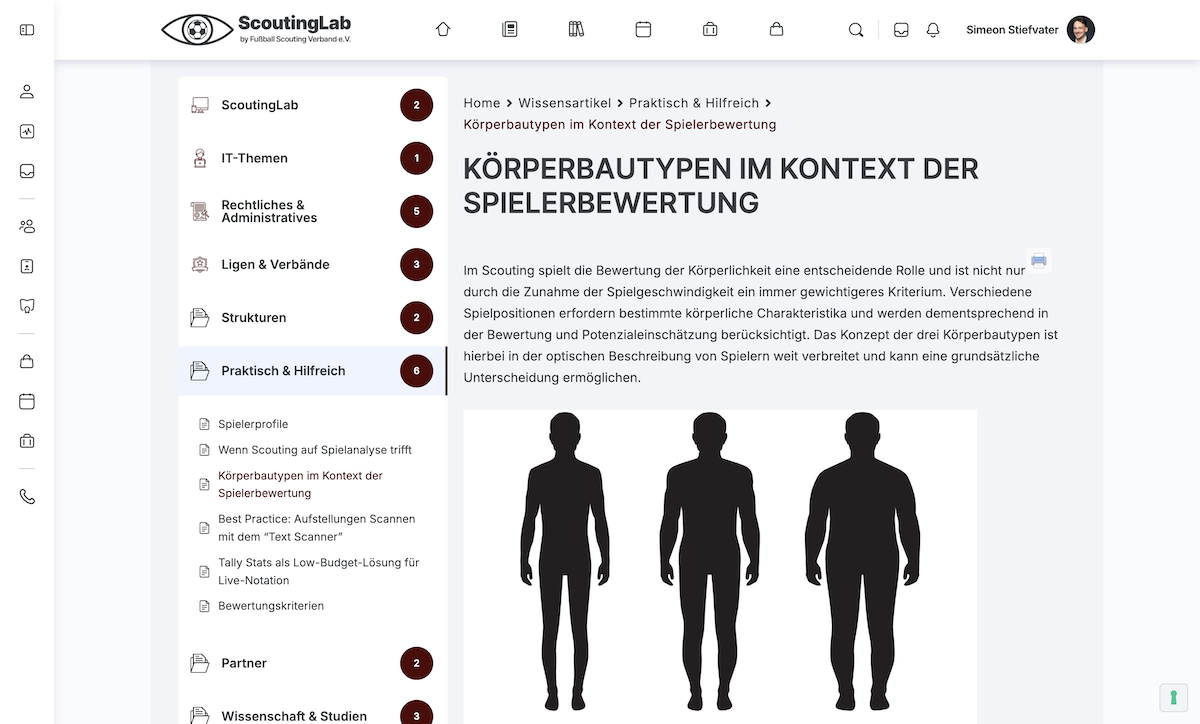
Task: Click the home icon in top navigation
Action: point(443,30)
